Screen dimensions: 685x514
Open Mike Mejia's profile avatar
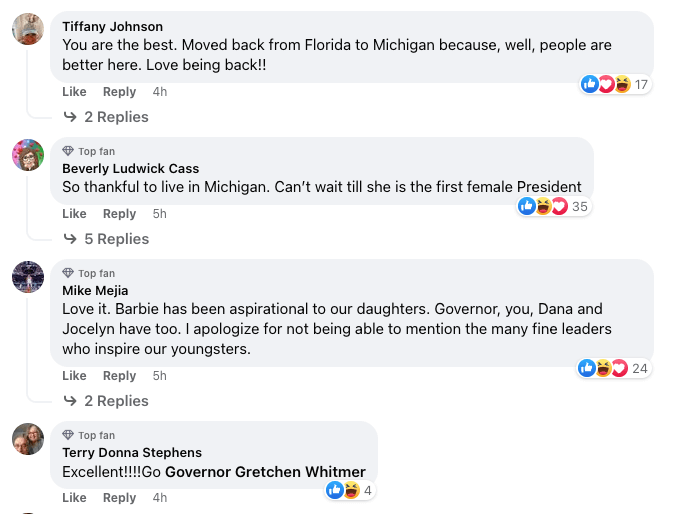point(28,277)
